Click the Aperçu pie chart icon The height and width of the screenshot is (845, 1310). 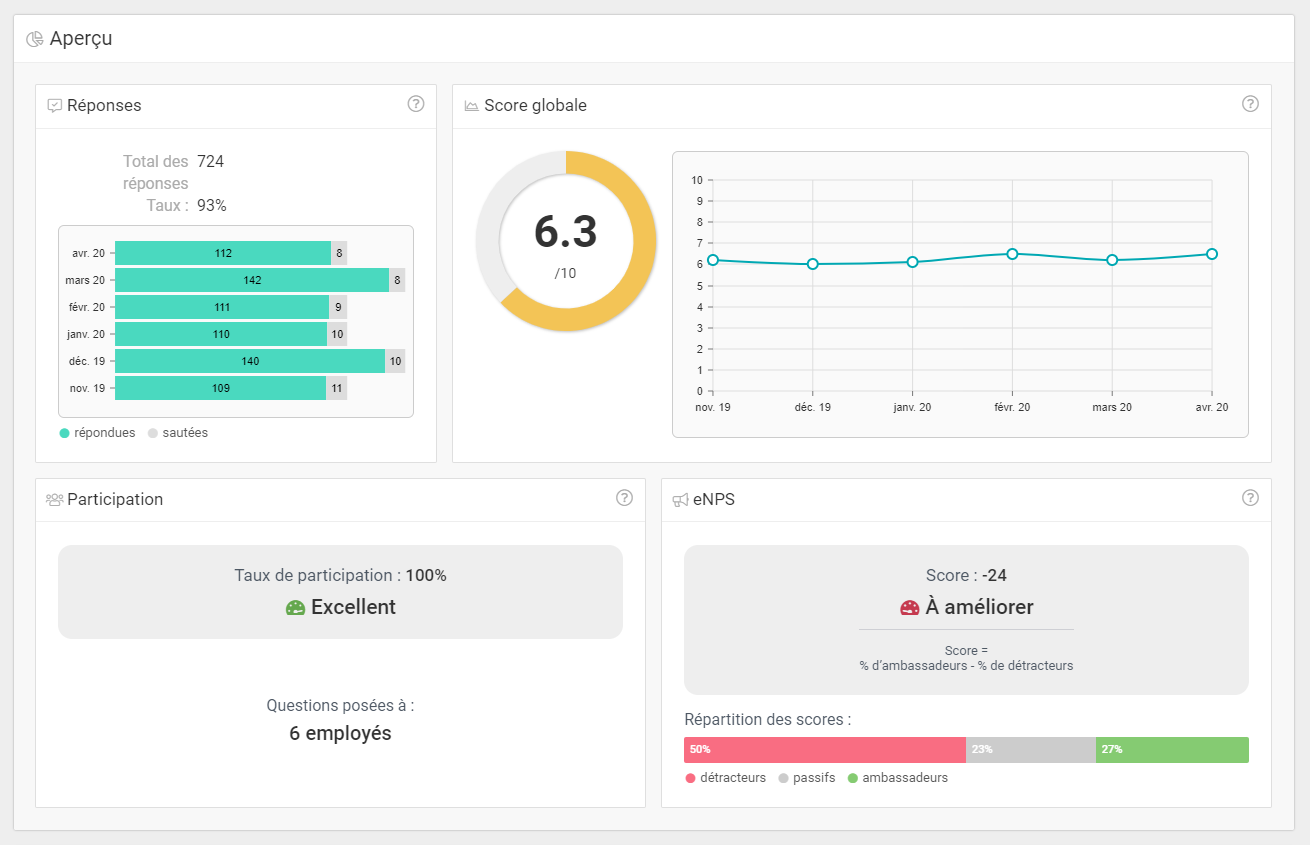pos(35,39)
